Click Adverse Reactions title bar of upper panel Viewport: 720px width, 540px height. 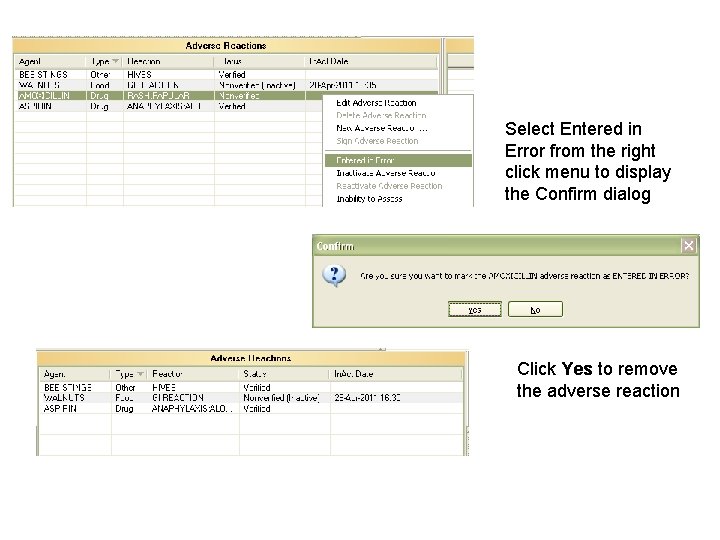(x=226, y=45)
